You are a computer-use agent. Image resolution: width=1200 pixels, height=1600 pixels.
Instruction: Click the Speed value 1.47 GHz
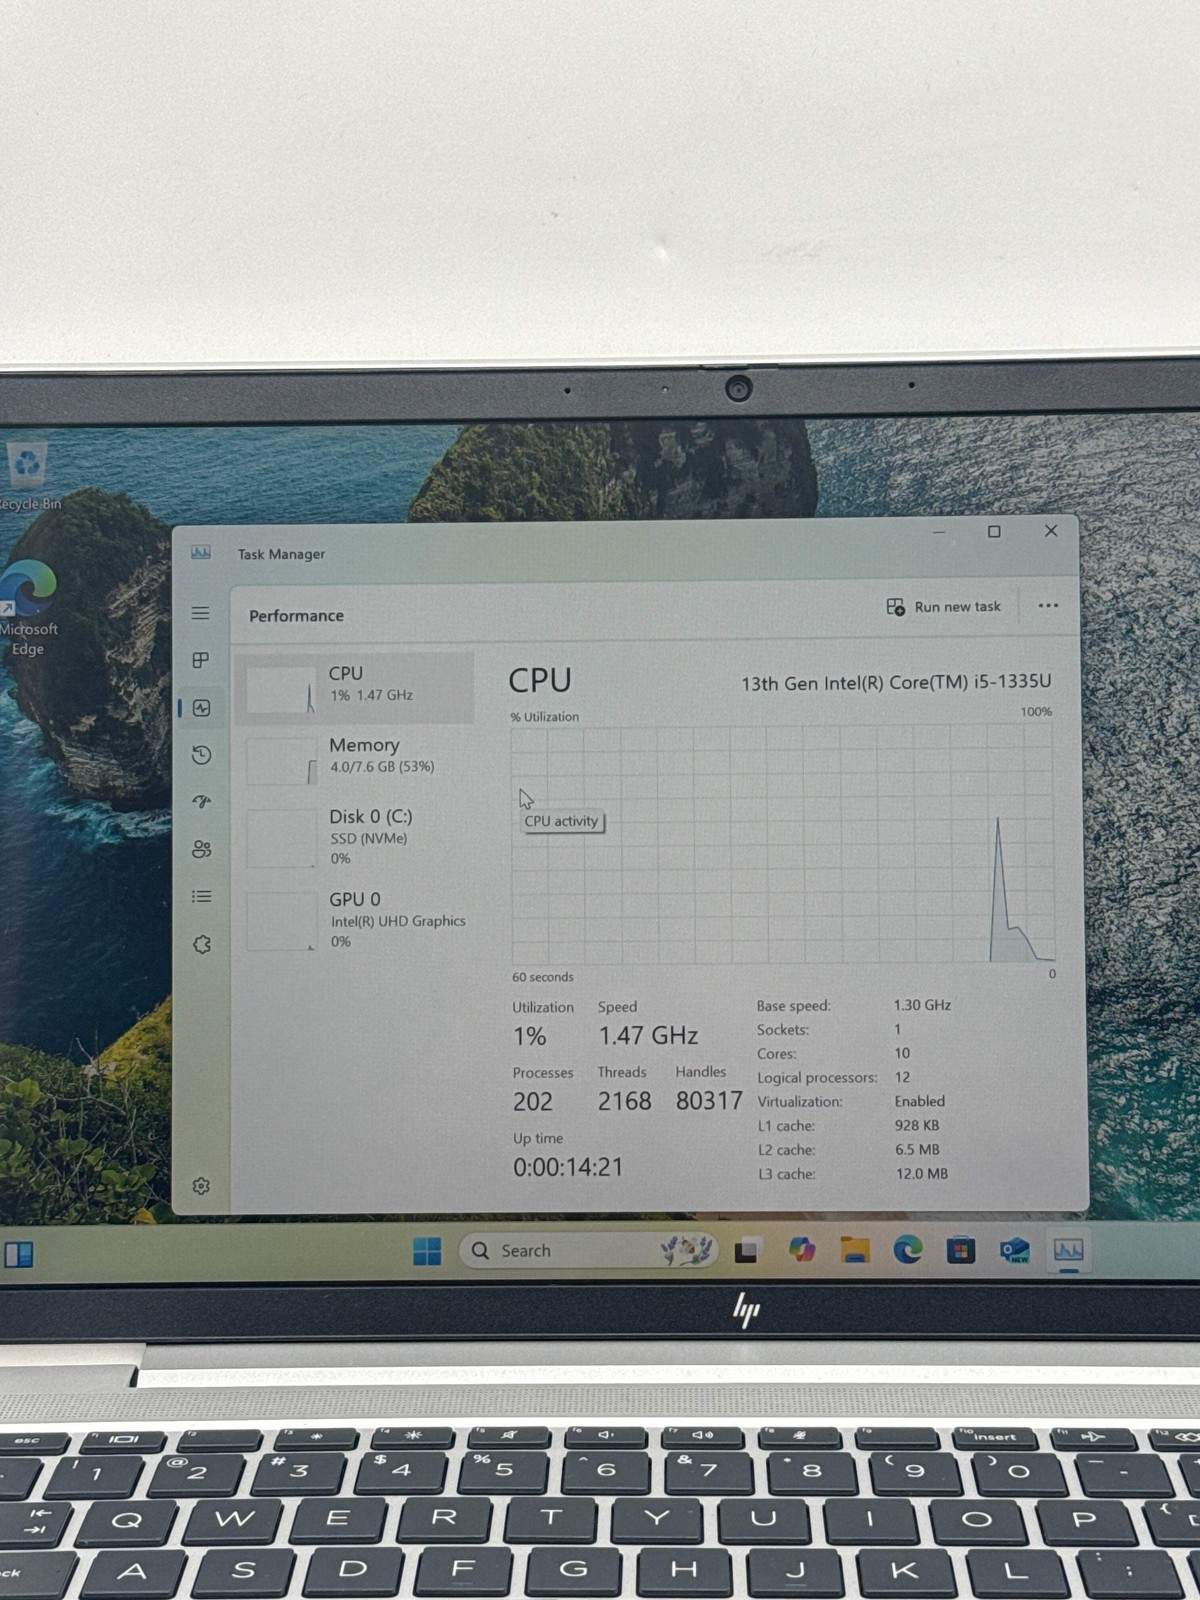(x=648, y=1035)
